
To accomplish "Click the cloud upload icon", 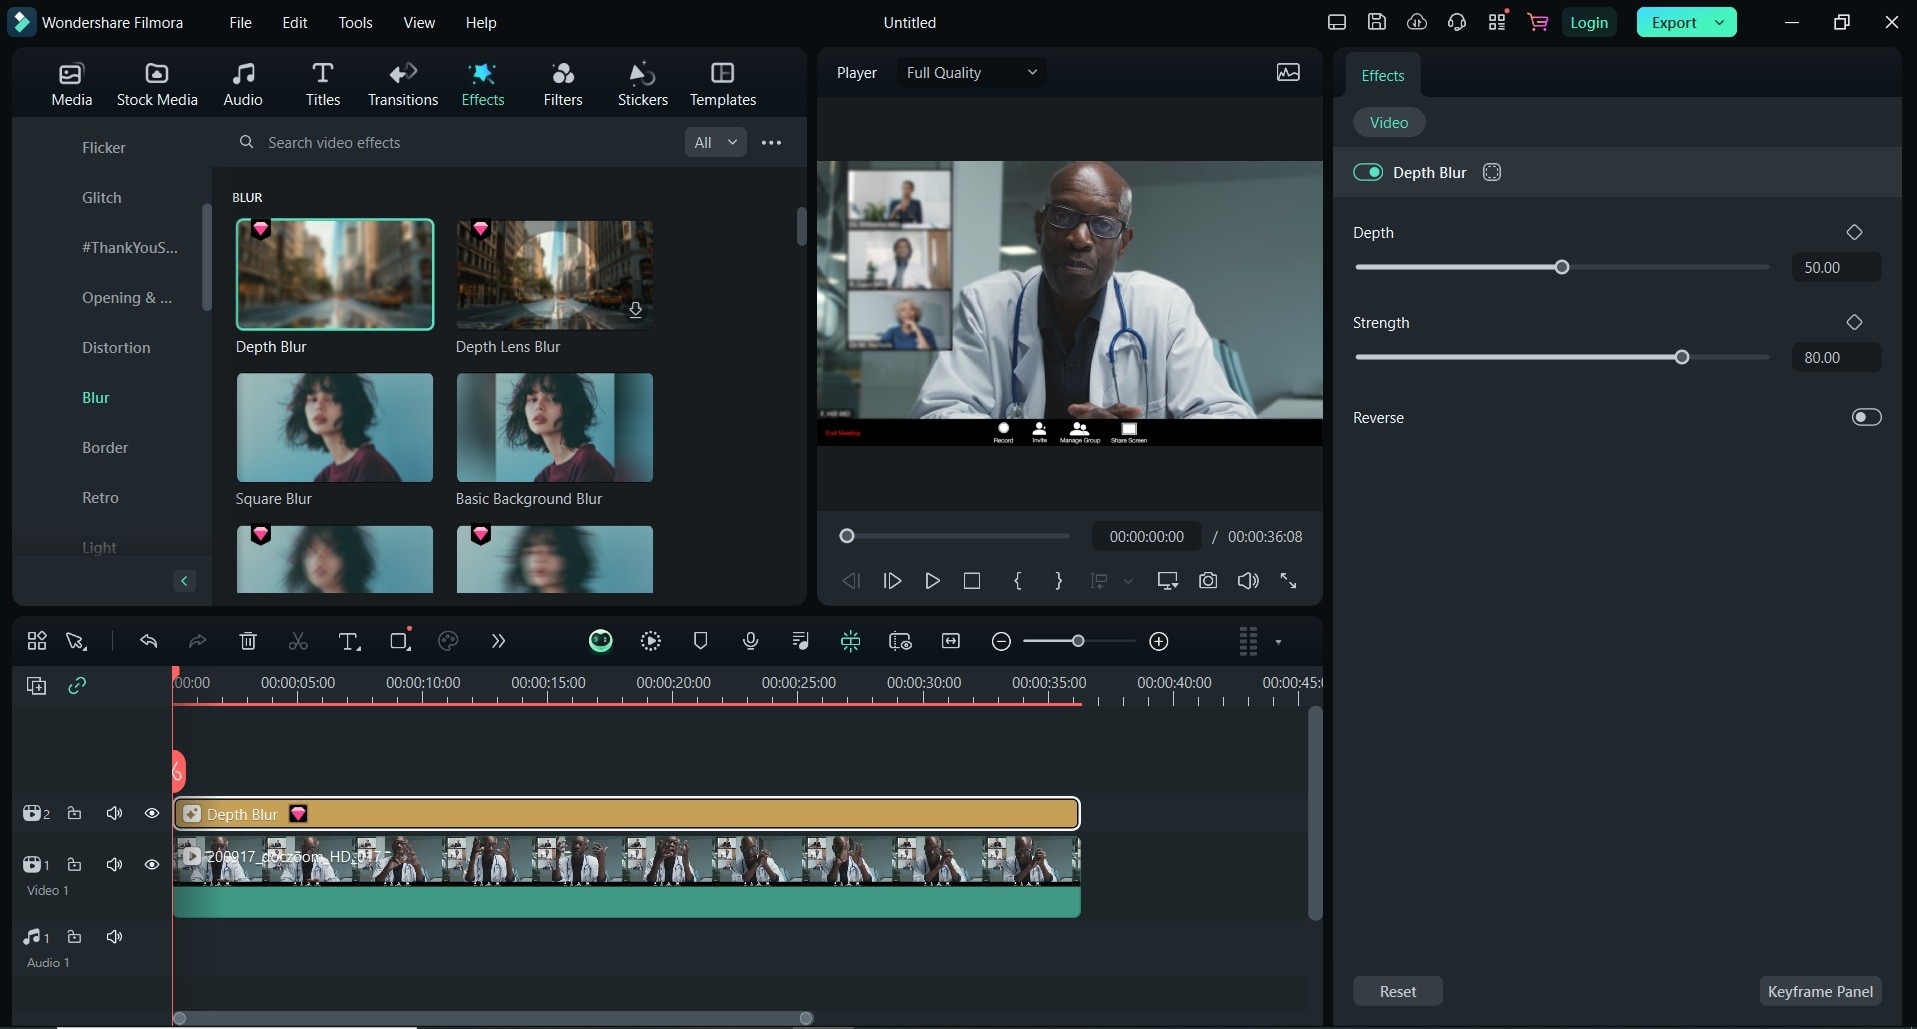I will tap(1417, 22).
